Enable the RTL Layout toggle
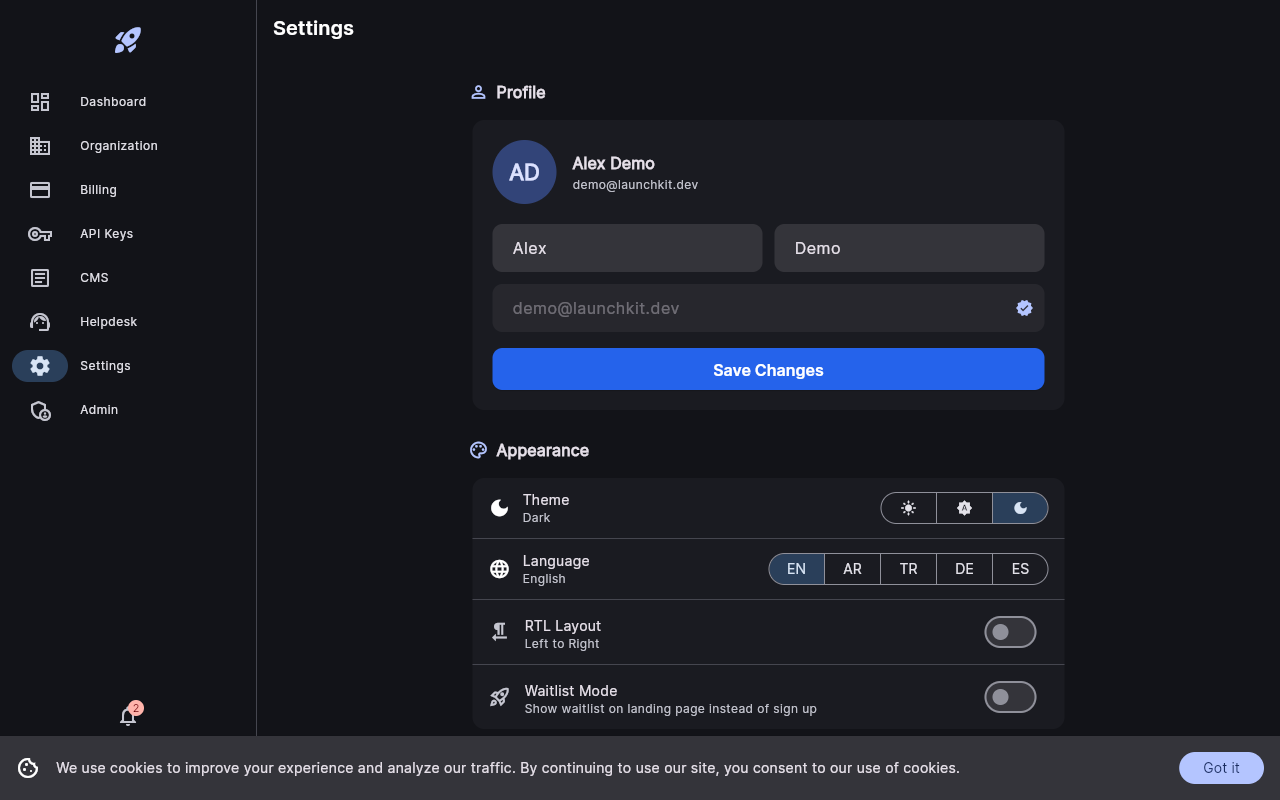1280x800 pixels. point(1010,631)
